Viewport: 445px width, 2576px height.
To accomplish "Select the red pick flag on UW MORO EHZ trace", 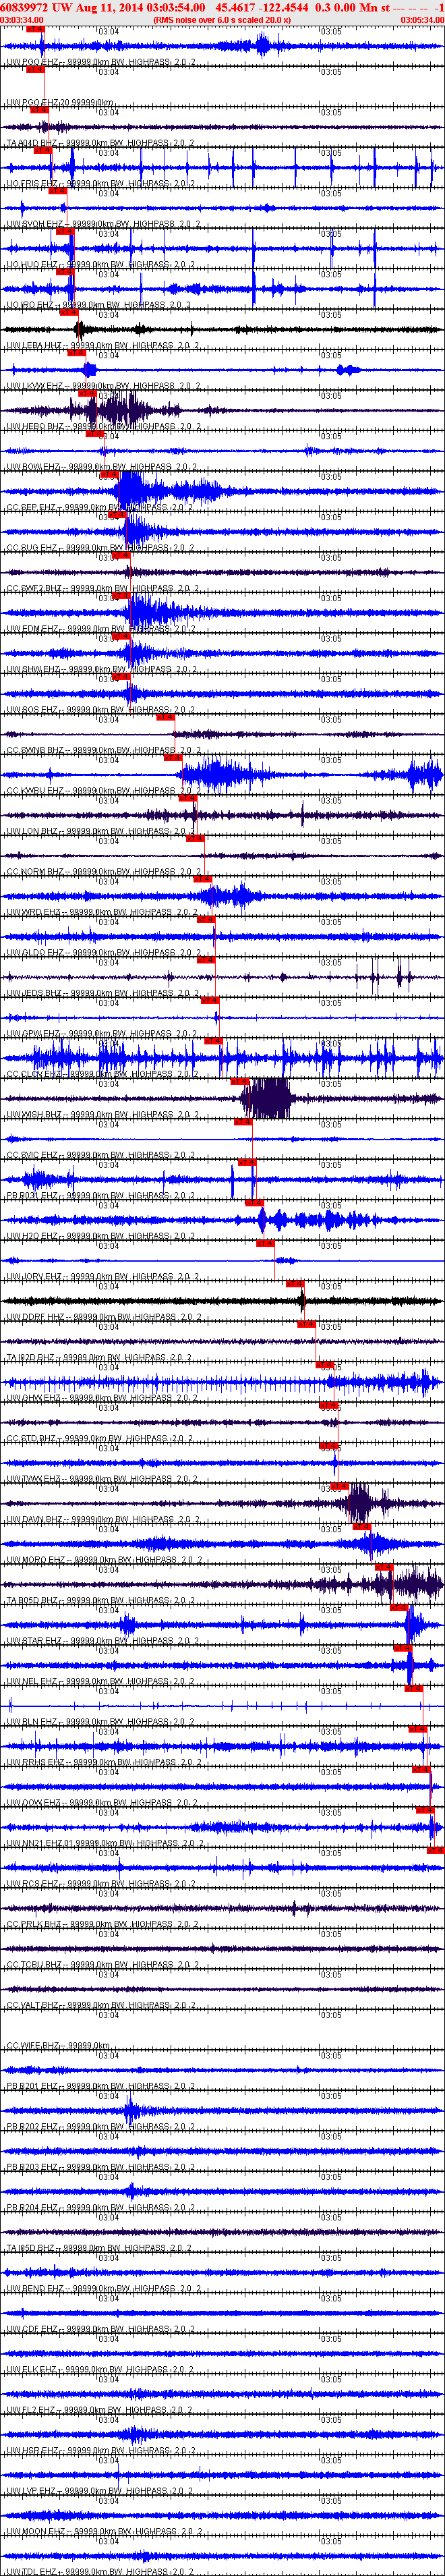I will pyautogui.click(x=362, y=1526).
